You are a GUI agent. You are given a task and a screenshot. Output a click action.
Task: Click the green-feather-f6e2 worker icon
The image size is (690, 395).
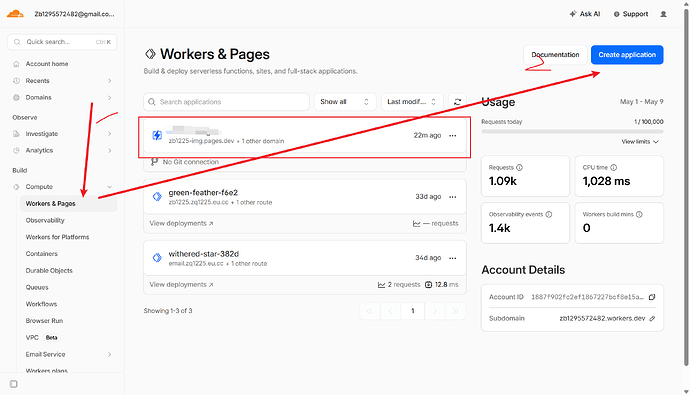point(157,197)
